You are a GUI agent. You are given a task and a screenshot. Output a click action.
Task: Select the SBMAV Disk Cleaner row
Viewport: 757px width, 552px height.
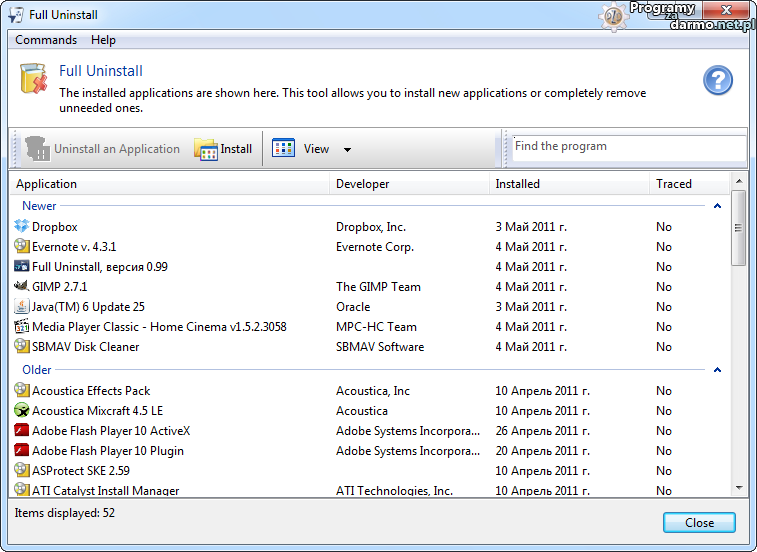86,347
